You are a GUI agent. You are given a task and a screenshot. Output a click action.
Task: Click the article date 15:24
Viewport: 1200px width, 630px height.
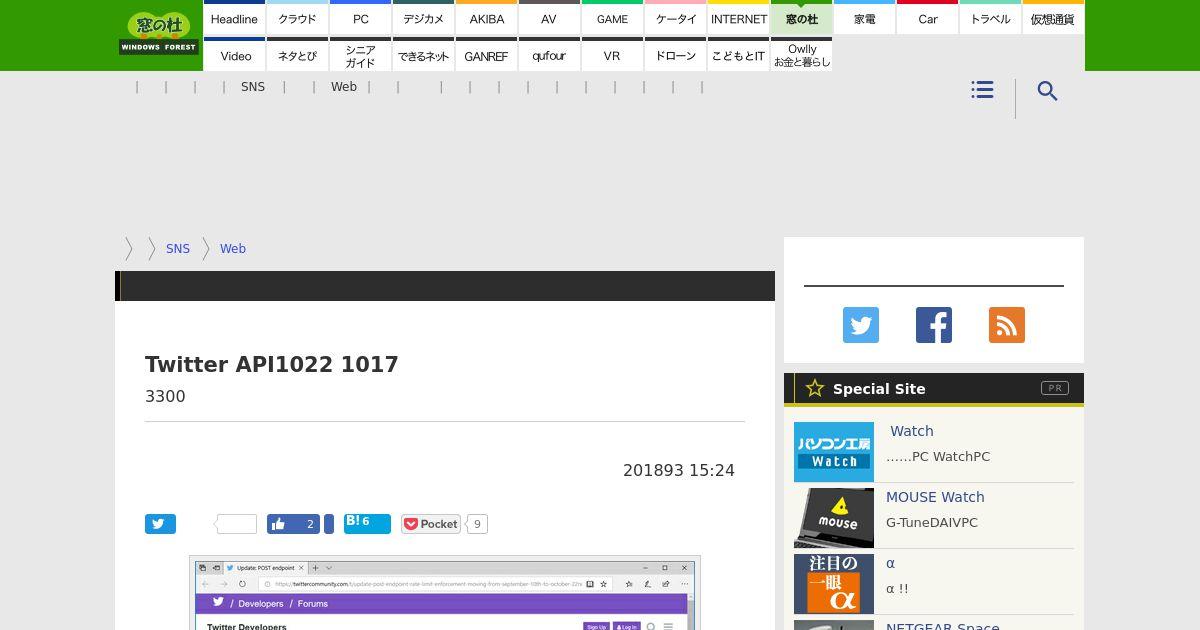coord(679,470)
